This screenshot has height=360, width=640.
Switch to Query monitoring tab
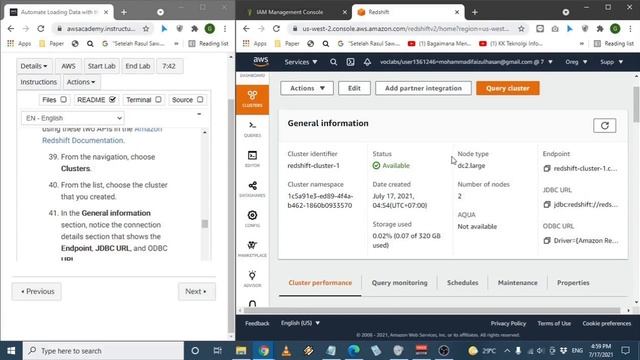(399, 282)
